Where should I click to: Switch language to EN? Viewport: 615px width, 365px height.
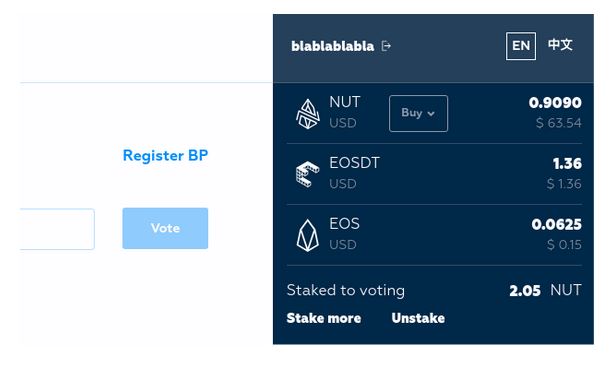click(x=521, y=46)
